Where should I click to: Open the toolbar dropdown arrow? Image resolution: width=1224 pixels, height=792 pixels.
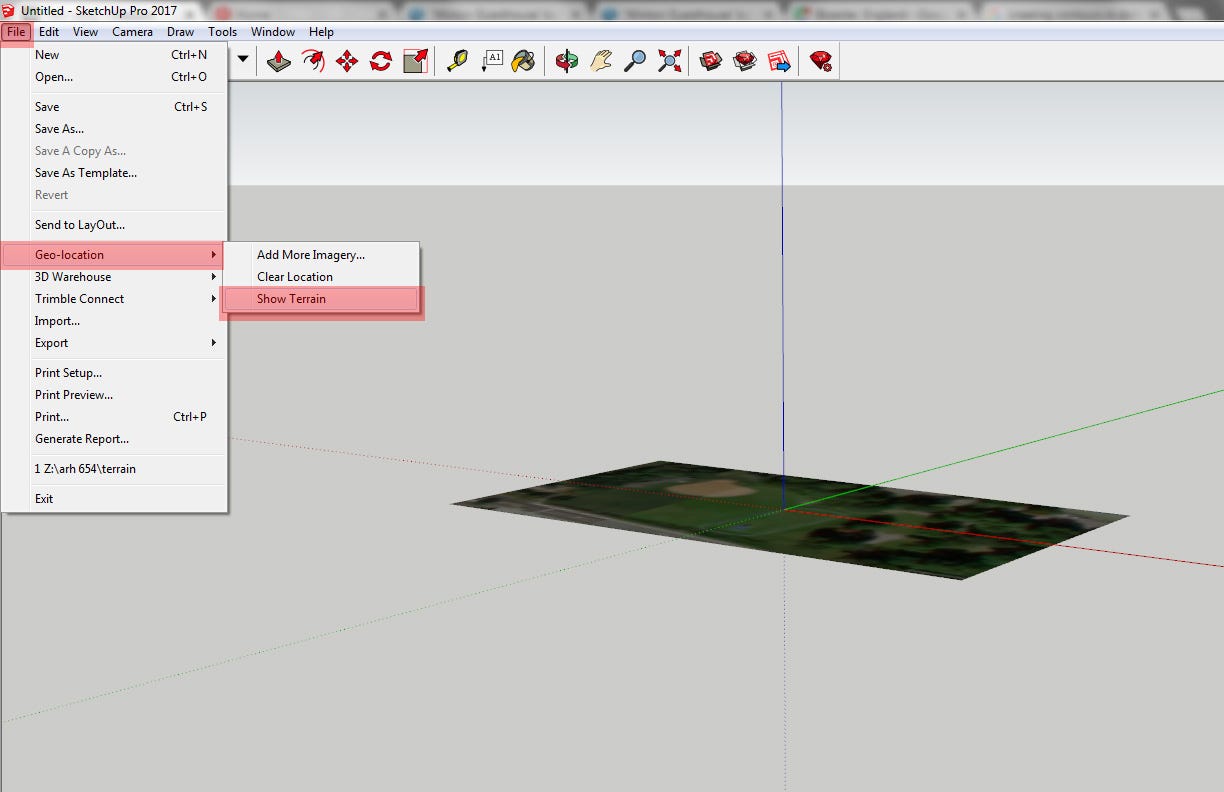tap(243, 60)
